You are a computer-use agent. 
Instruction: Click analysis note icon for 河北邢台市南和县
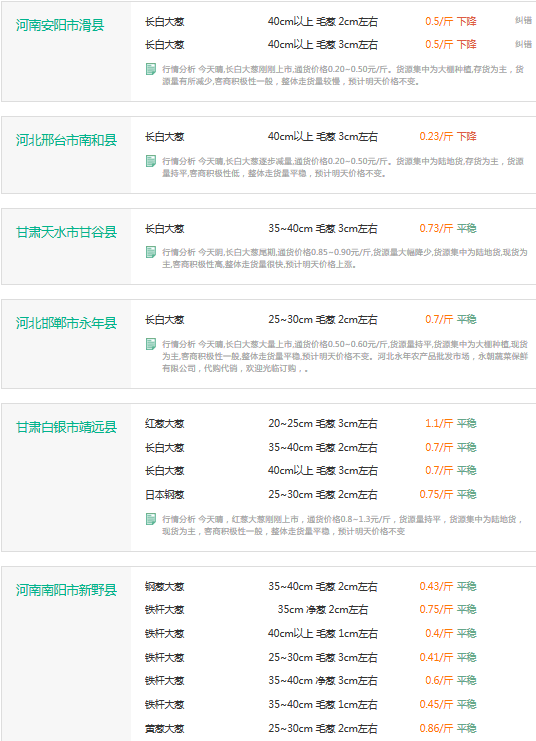151,161
